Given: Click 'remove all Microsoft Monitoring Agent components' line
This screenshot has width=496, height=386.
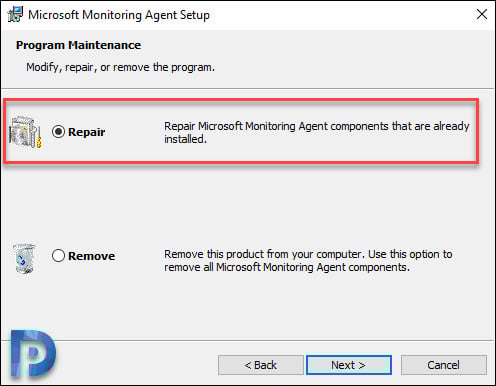Looking at the screenshot, I should pos(287,267).
